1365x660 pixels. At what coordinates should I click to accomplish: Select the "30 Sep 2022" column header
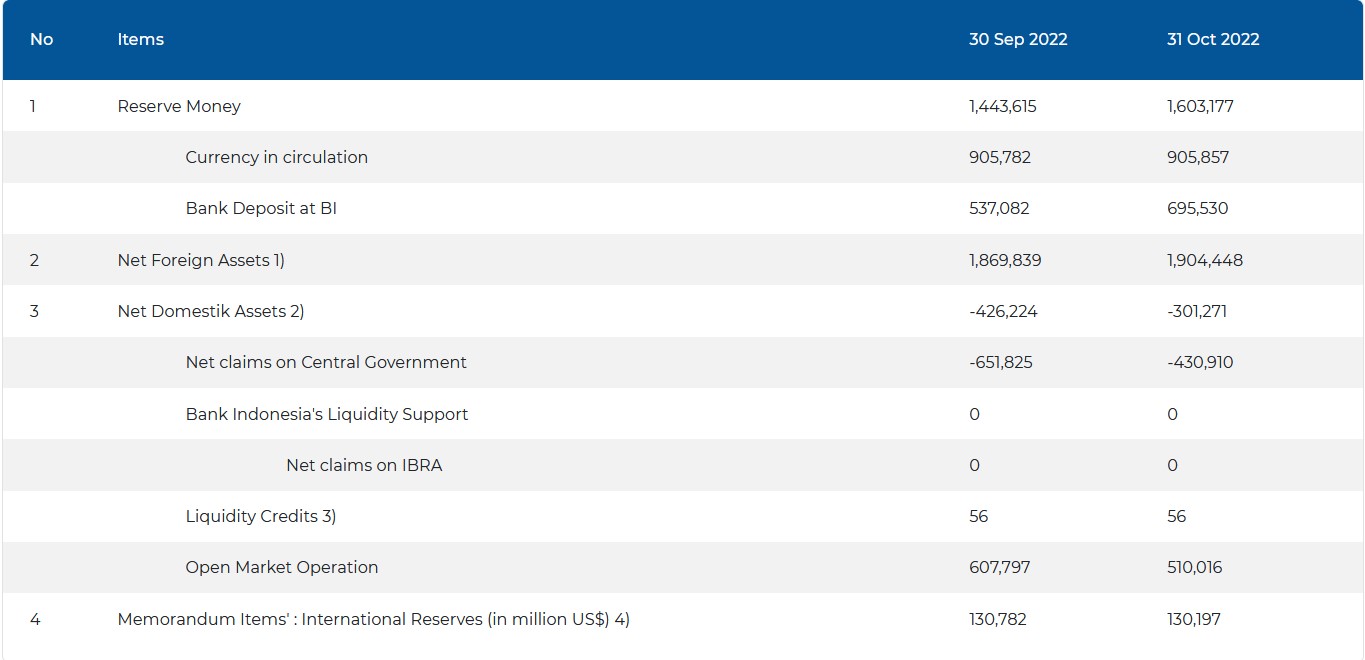[x=1017, y=40]
